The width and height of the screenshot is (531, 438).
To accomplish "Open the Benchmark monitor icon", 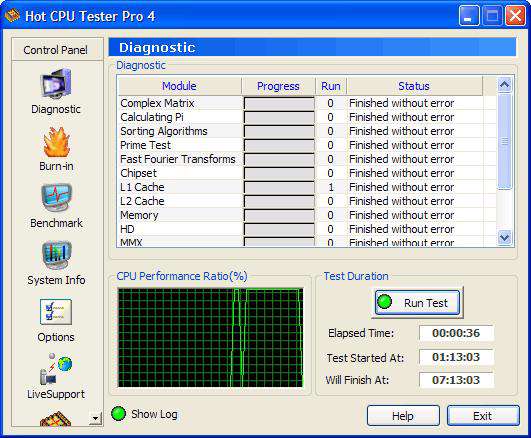I will (56, 198).
